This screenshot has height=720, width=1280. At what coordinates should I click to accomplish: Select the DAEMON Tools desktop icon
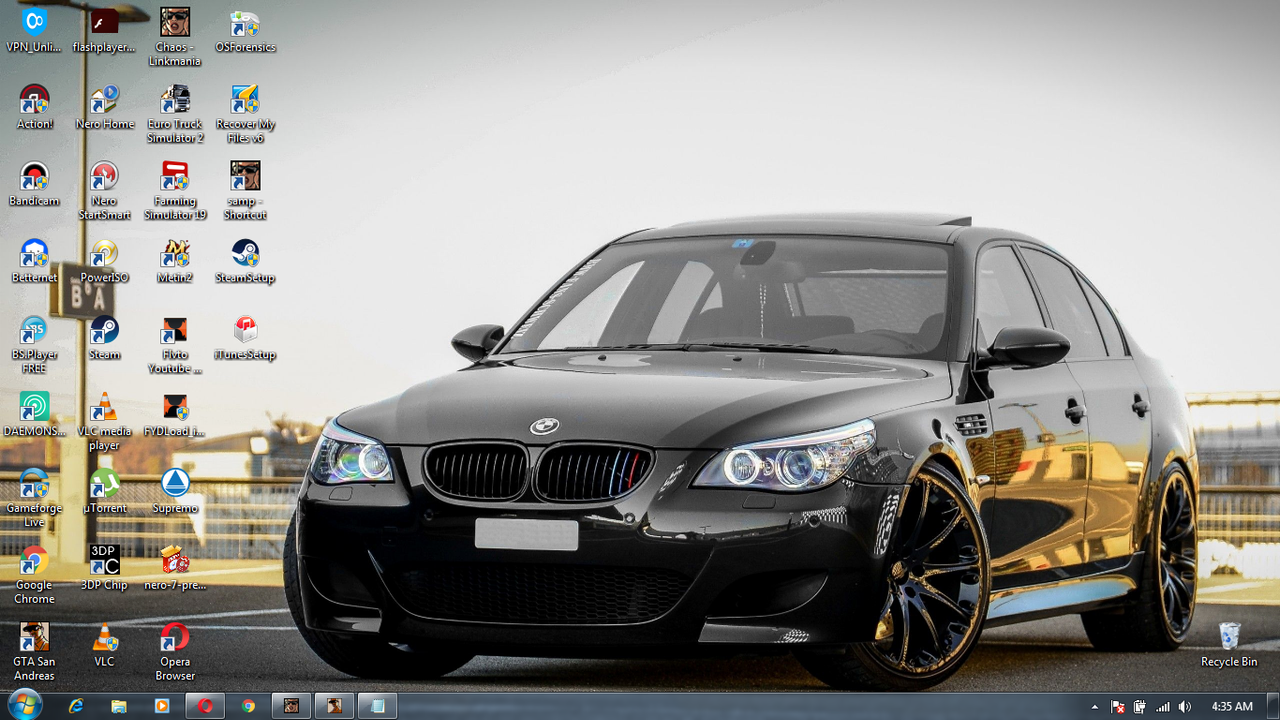click(x=35, y=415)
